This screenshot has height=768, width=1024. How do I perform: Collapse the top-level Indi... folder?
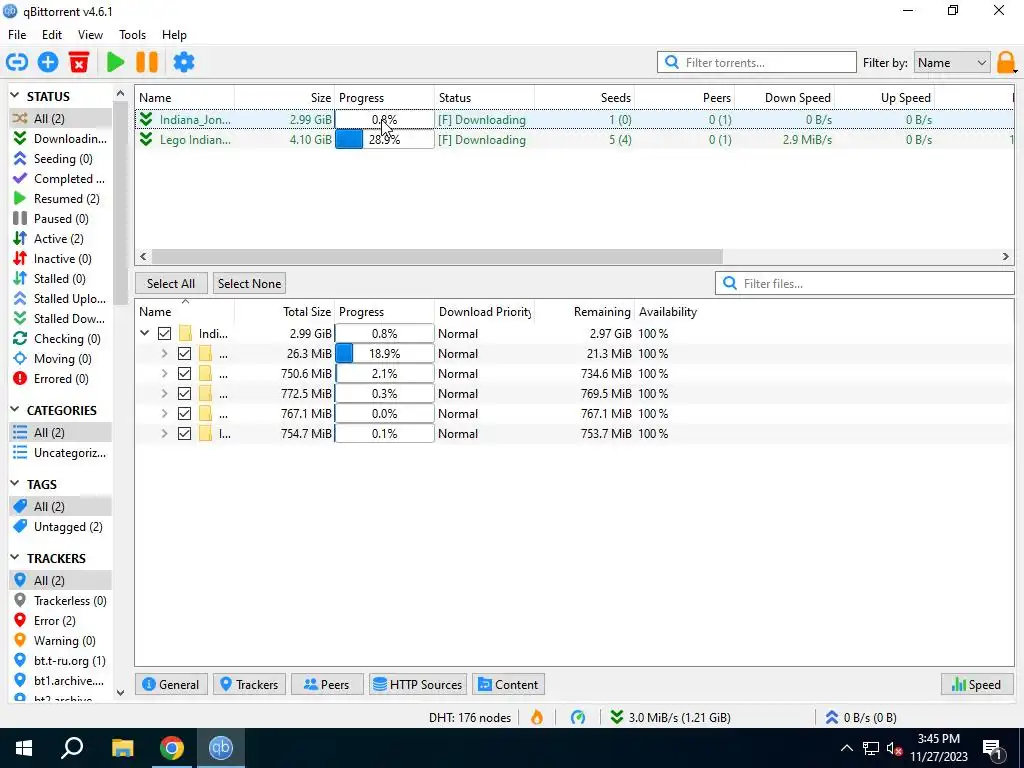tap(144, 334)
